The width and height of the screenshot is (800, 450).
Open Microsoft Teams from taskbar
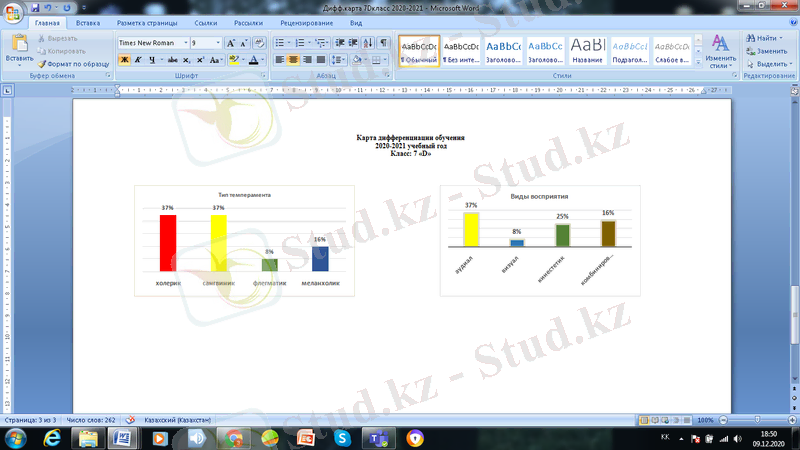coord(379,438)
